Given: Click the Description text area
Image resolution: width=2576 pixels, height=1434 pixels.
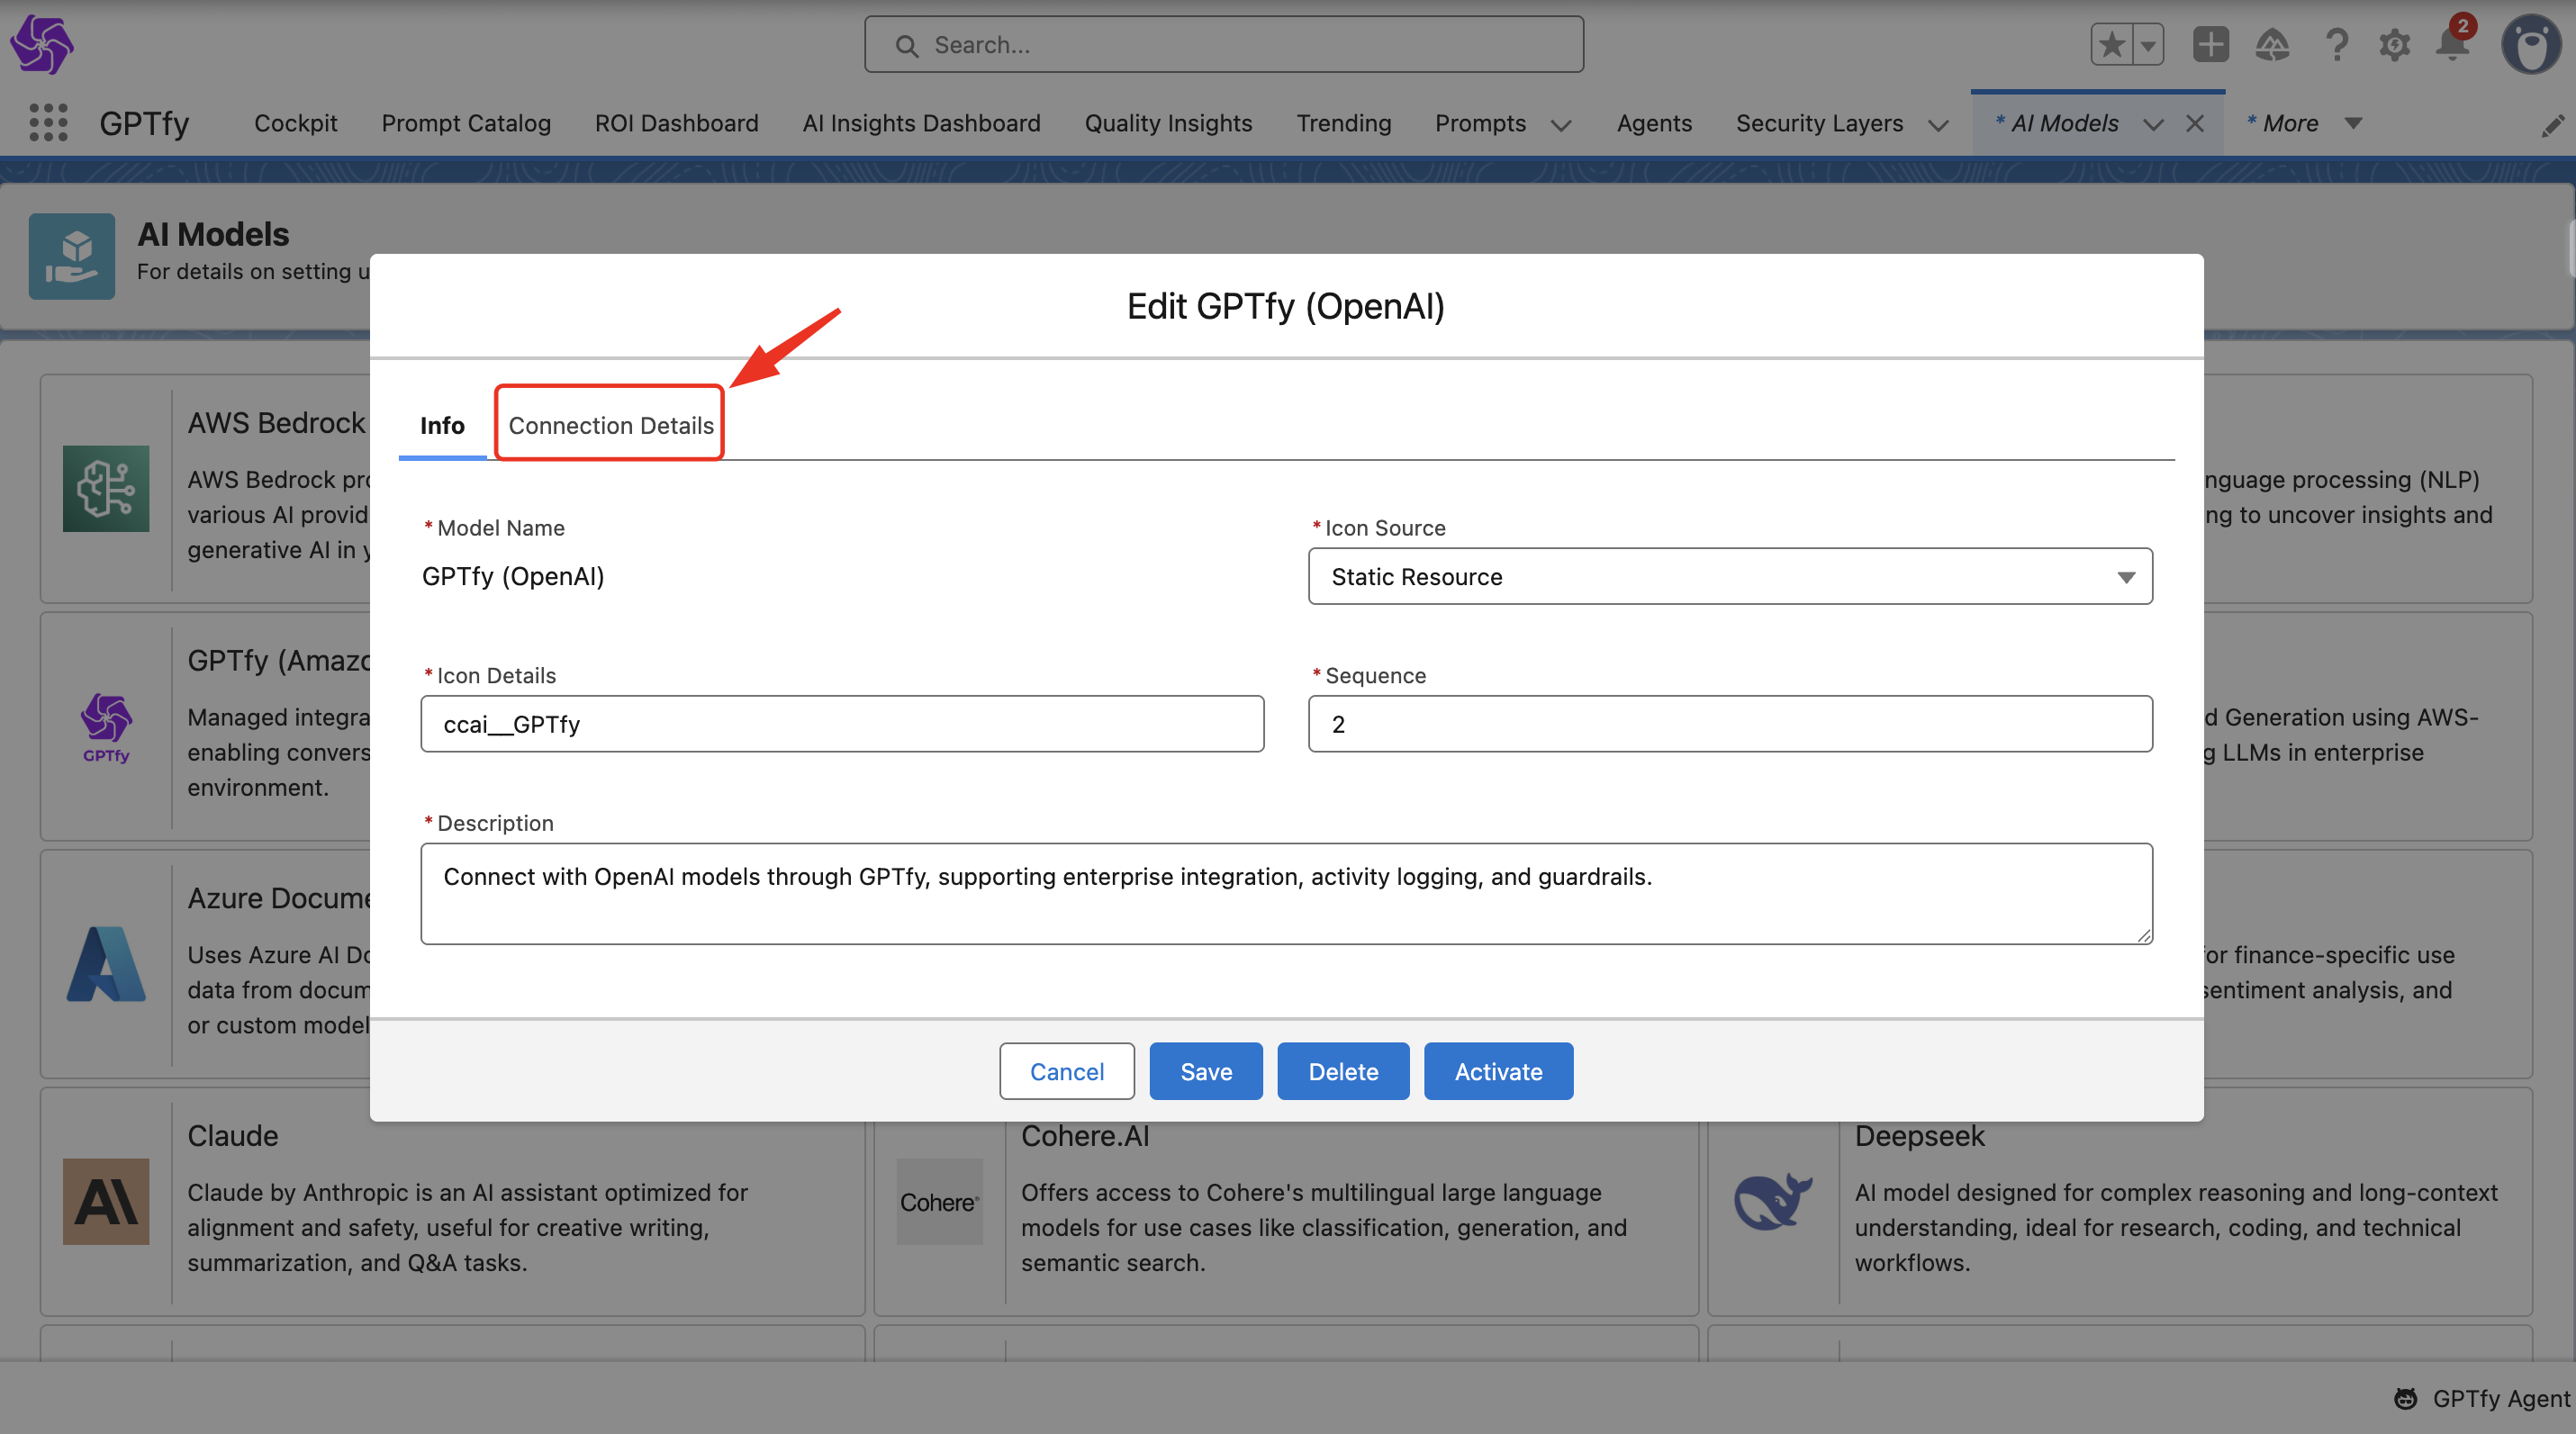Looking at the screenshot, I should (1285, 893).
